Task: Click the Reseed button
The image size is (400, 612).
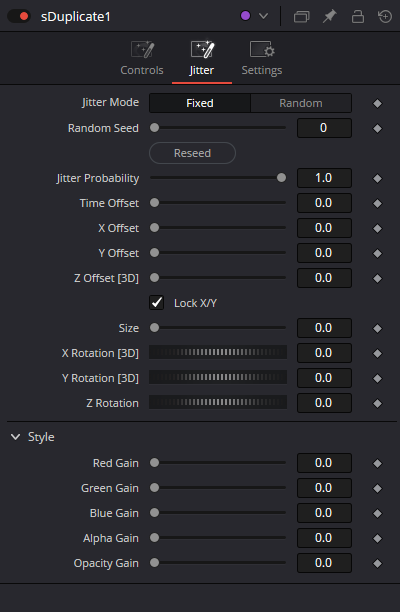Action: tap(192, 153)
